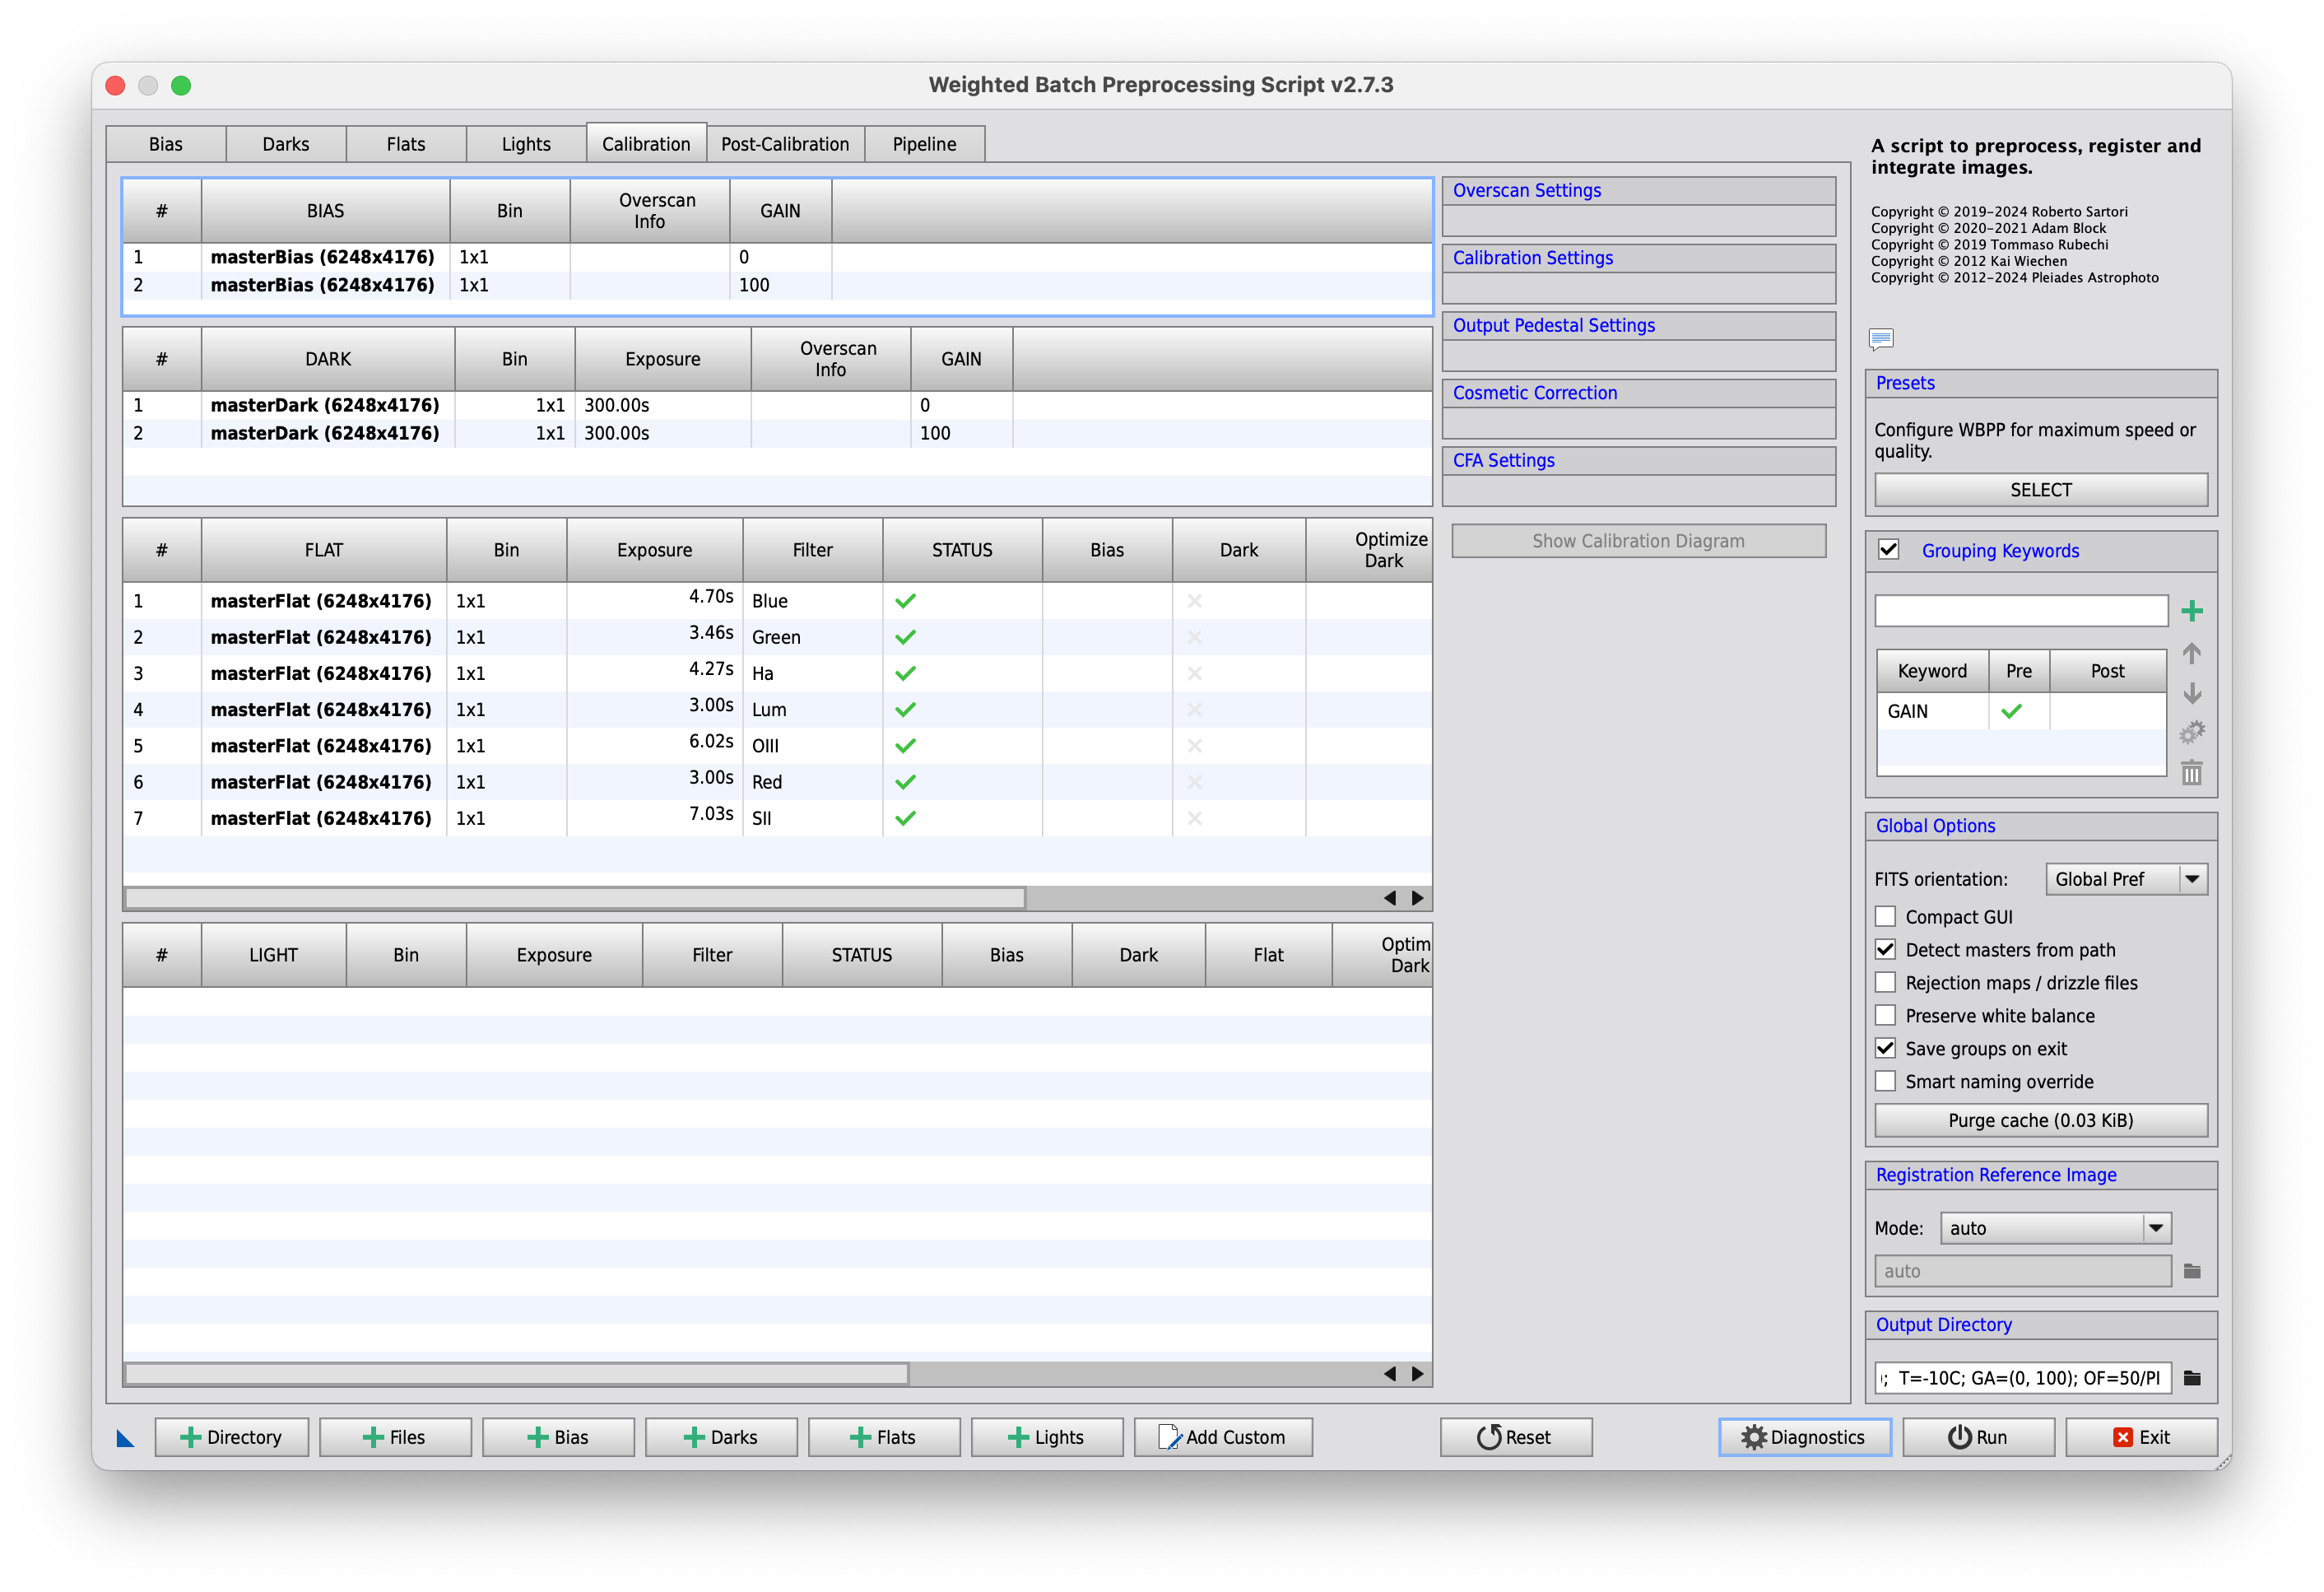2324x1592 pixels.
Task: Add a Directory with plus button
Action: pyautogui.click(x=232, y=1437)
